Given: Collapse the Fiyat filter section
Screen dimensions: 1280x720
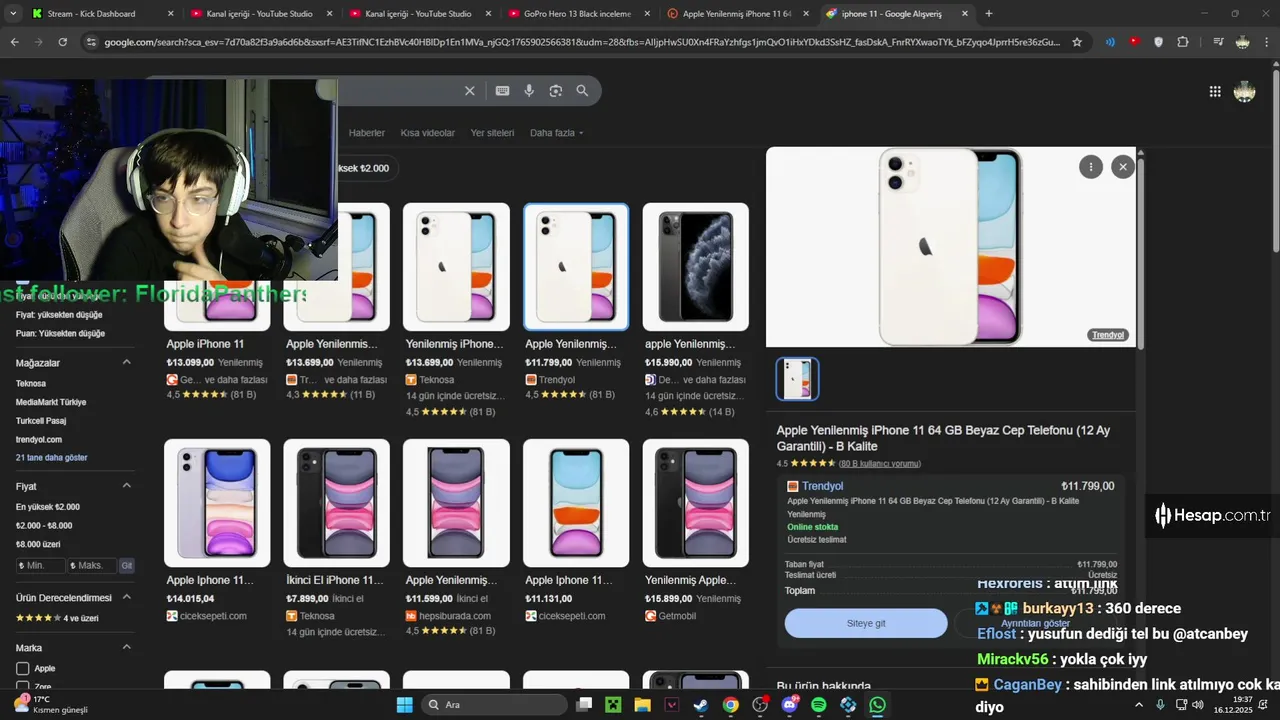Looking at the screenshot, I should 127,486.
